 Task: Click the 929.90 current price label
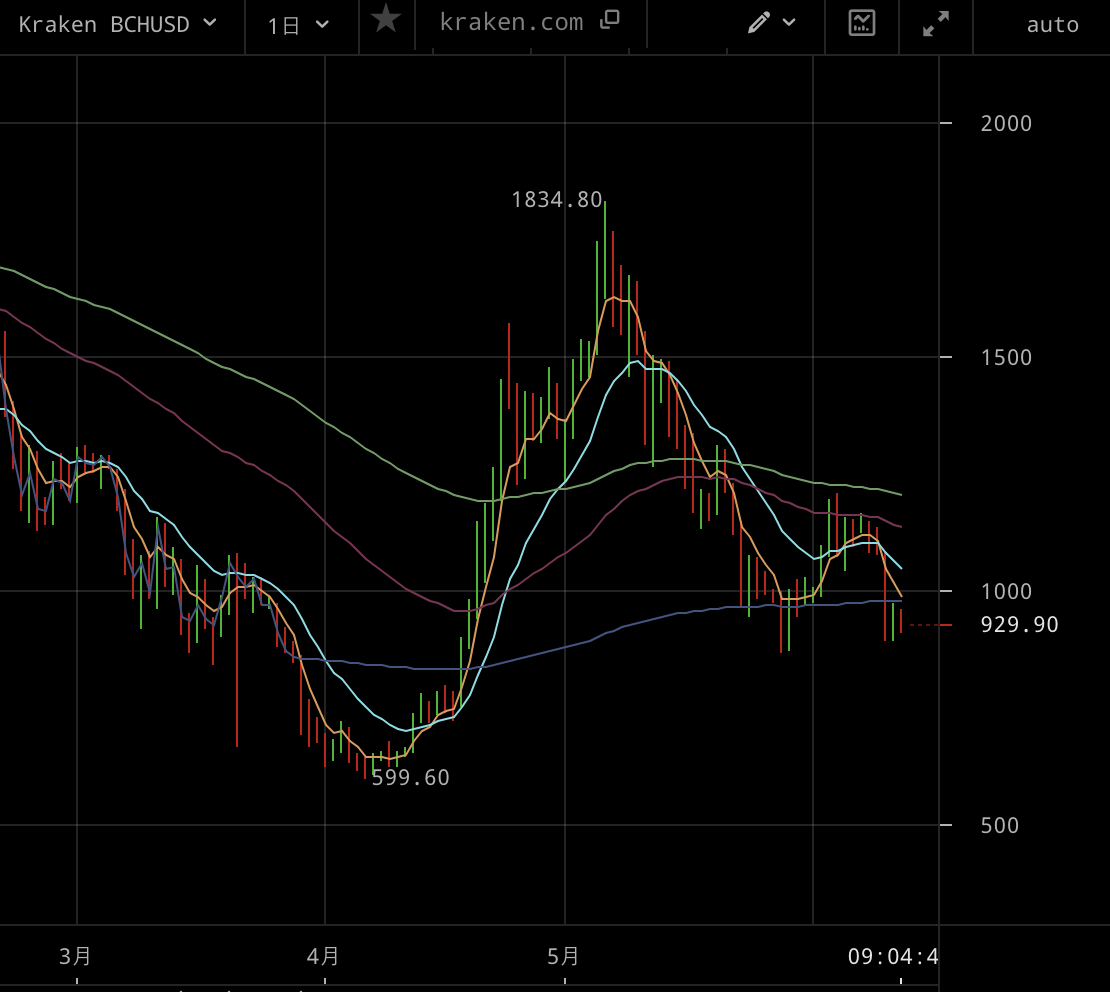pyautogui.click(x=1019, y=625)
